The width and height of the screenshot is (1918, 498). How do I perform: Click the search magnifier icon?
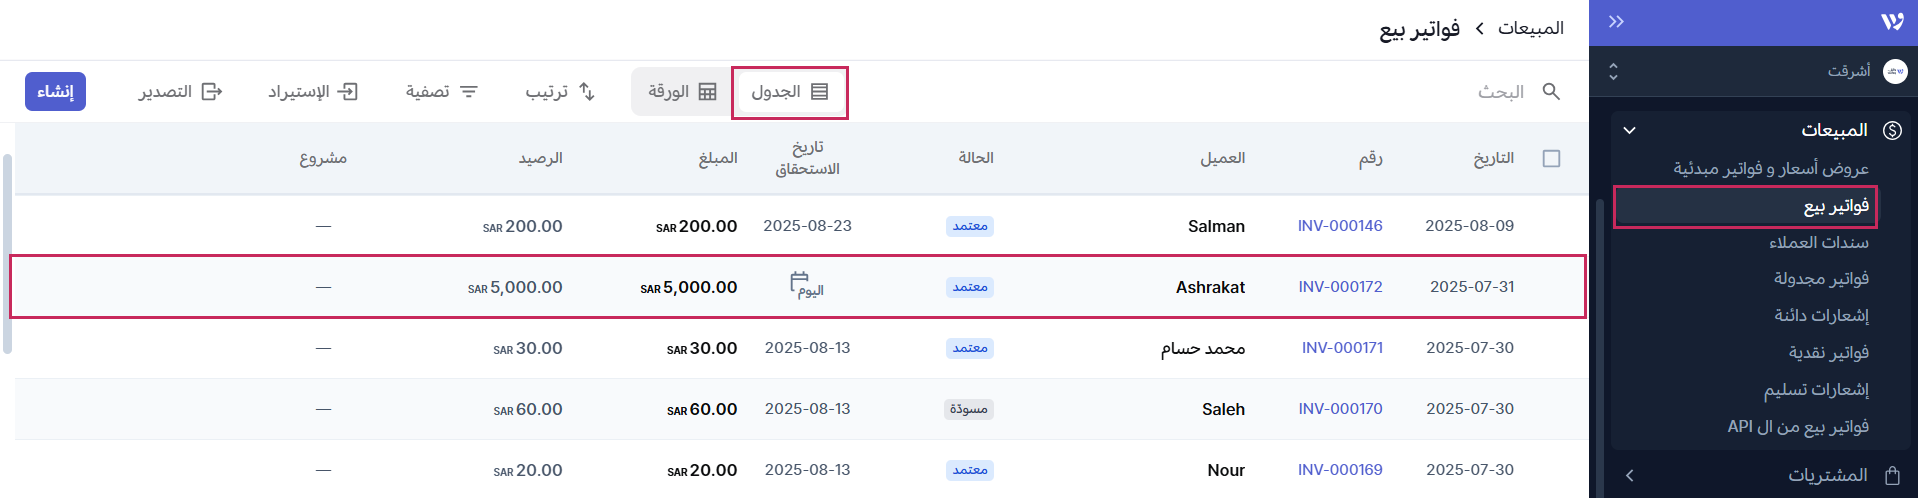[1551, 92]
